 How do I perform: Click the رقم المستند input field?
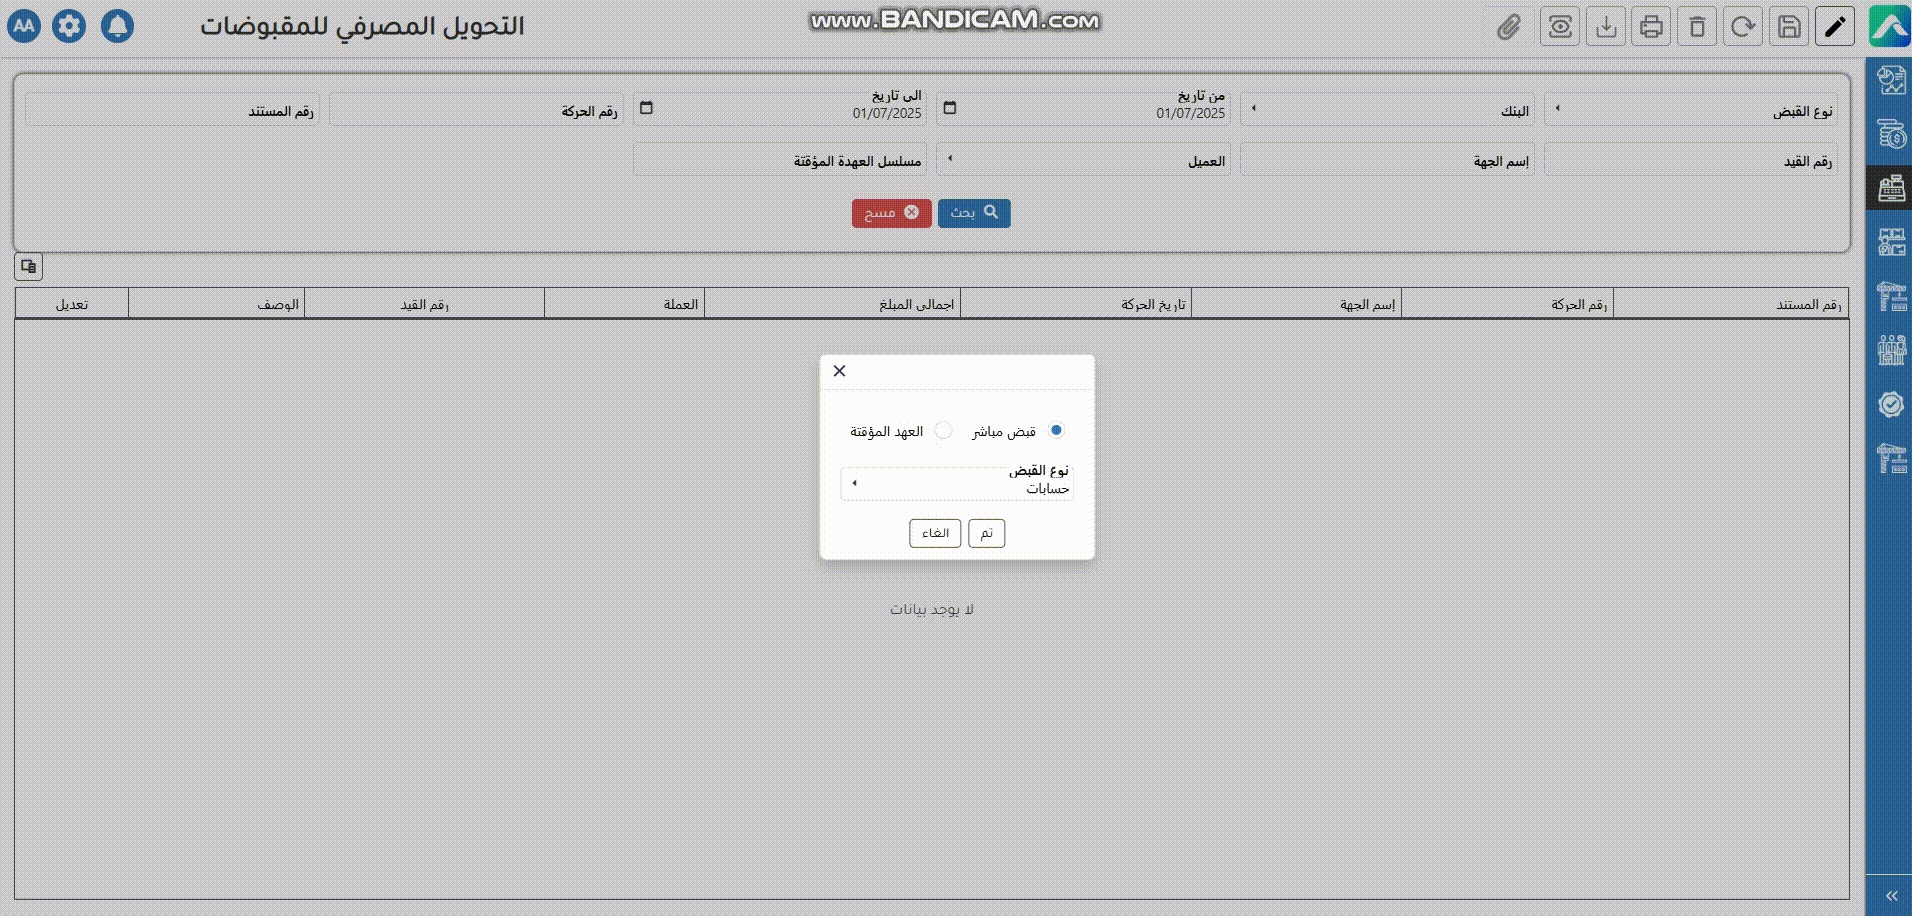tap(172, 110)
